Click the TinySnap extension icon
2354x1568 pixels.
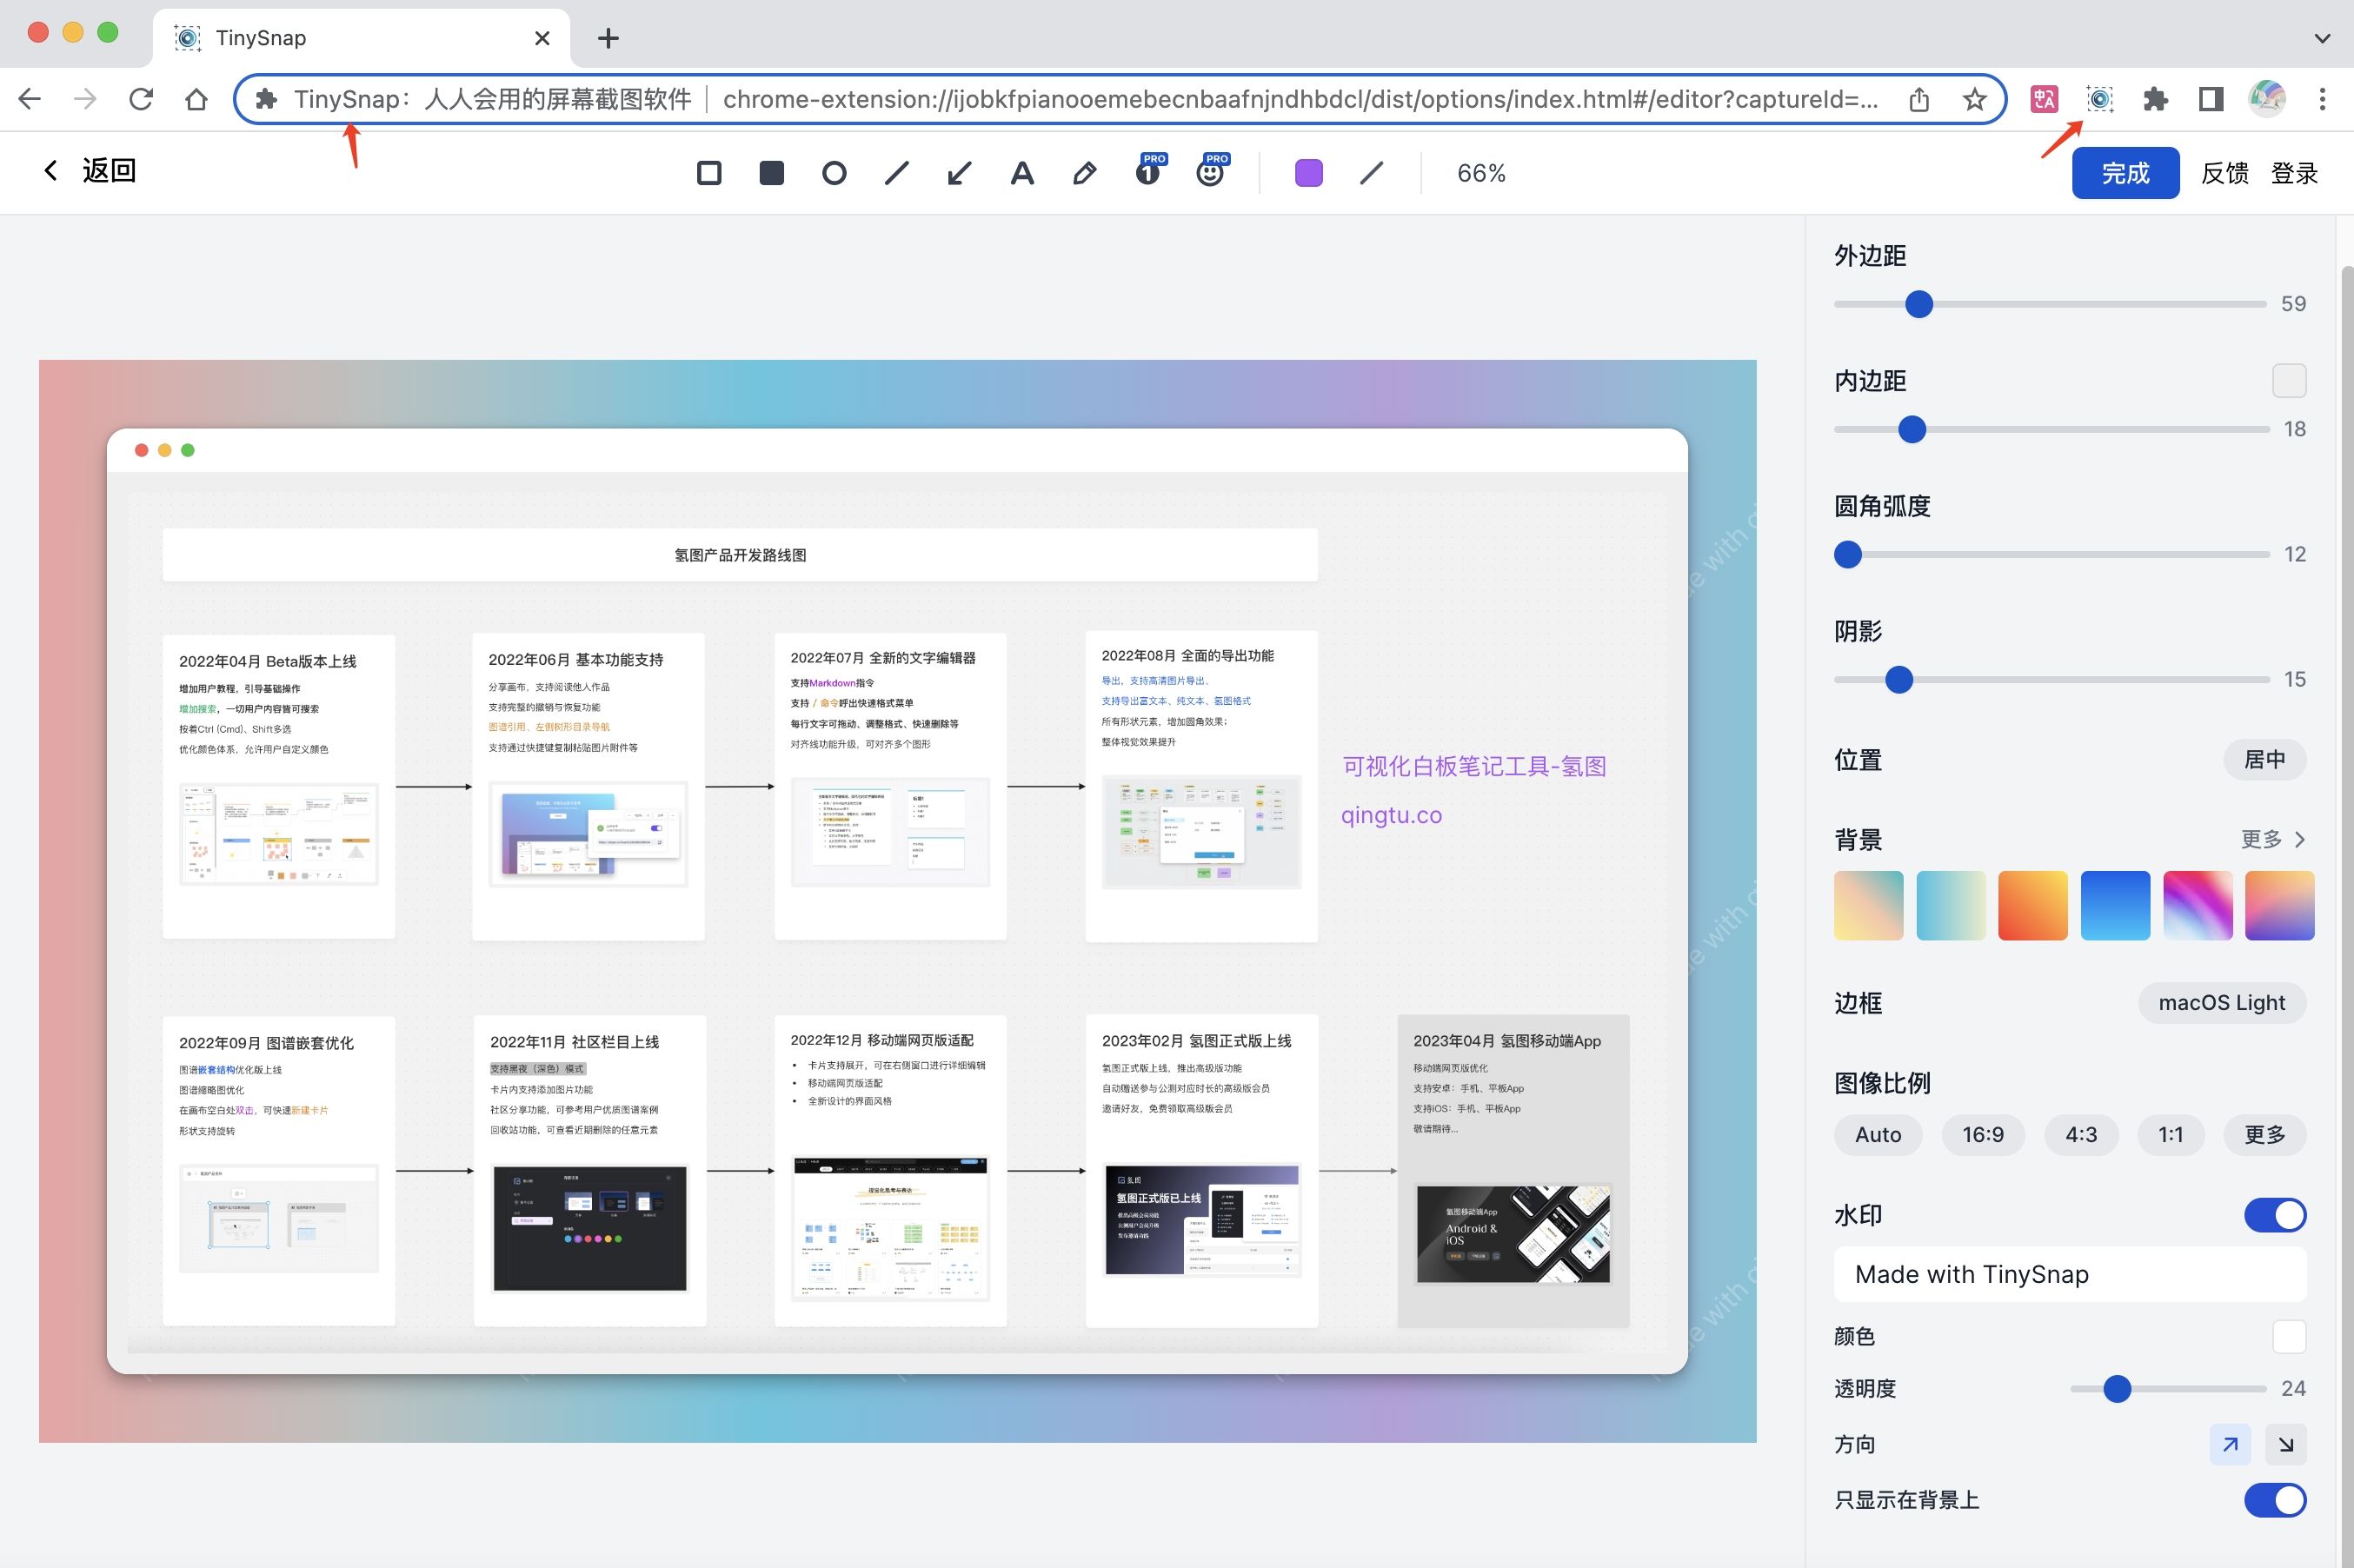[x=2100, y=99]
